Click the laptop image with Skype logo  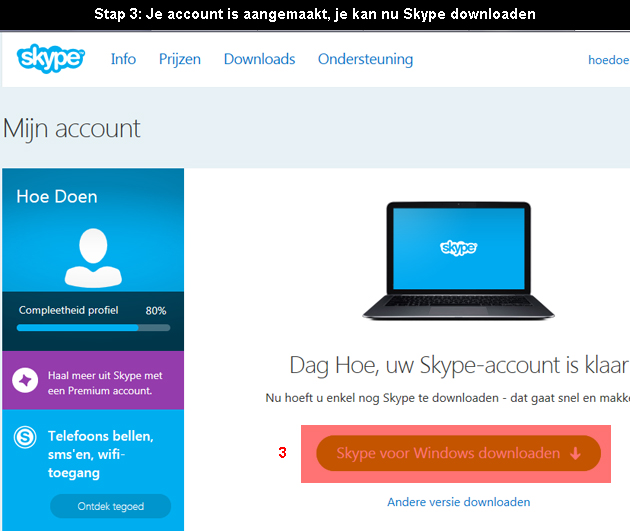[x=458, y=261]
